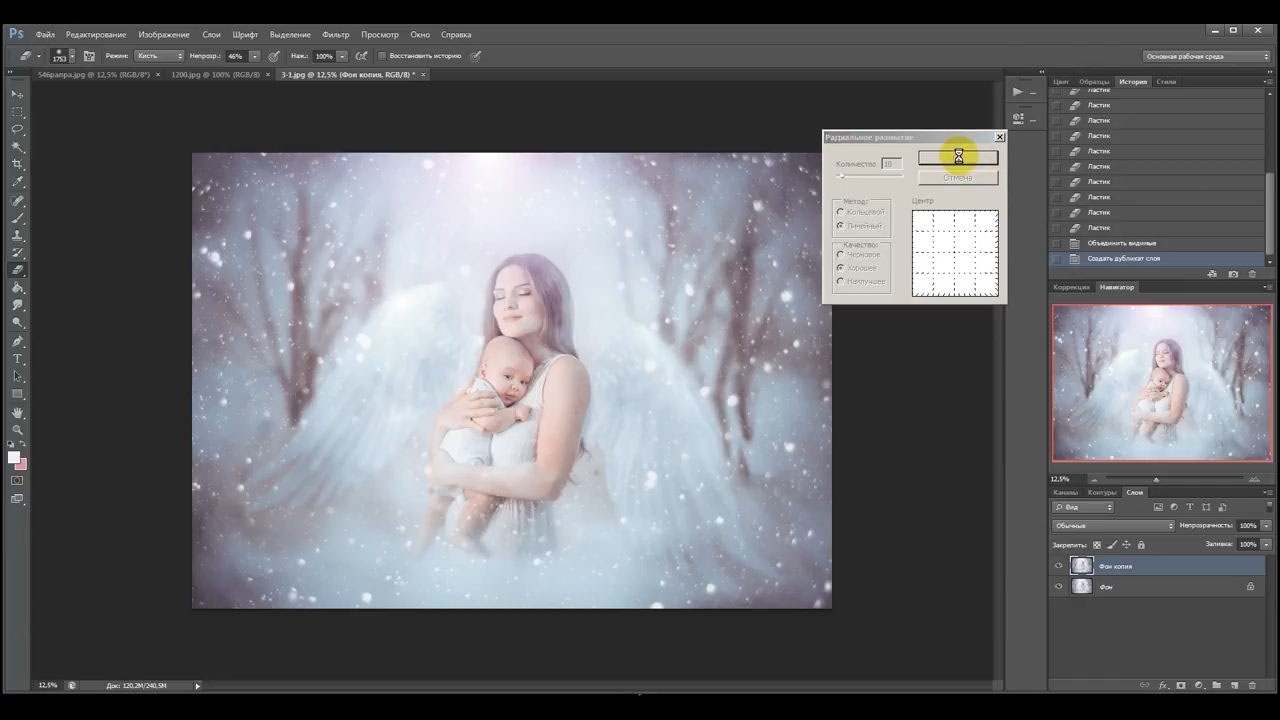Switch to the 'Каналы' panel tab
Viewport: 1280px width, 720px height.
pos(1065,492)
